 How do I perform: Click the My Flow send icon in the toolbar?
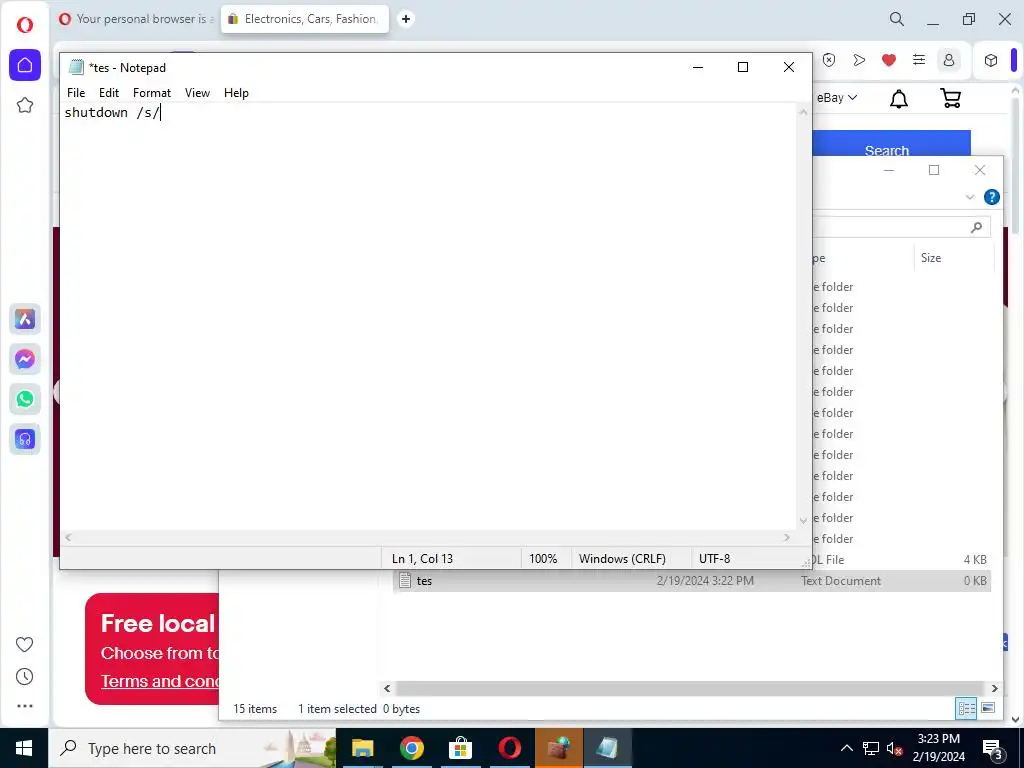tap(859, 60)
